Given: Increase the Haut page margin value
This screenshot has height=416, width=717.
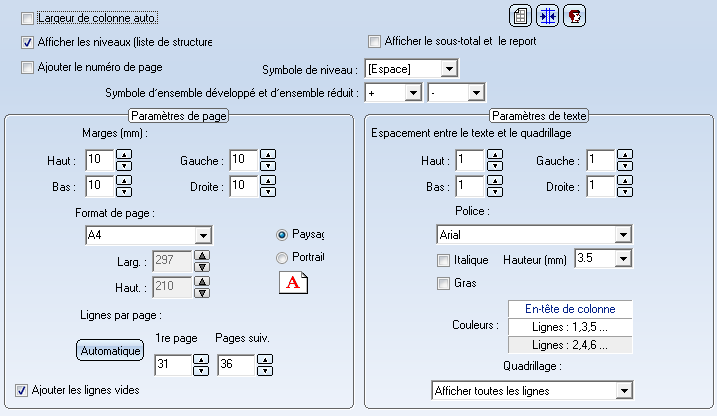Looking at the screenshot, I should coord(125,154).
